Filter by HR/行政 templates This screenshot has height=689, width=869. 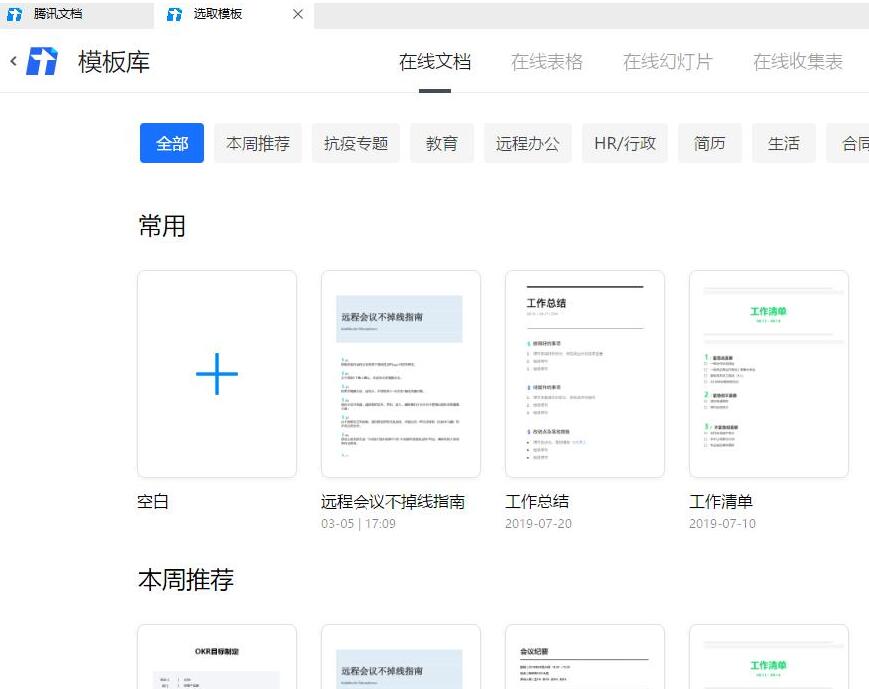pyautogui.click(x=625, y=143)
